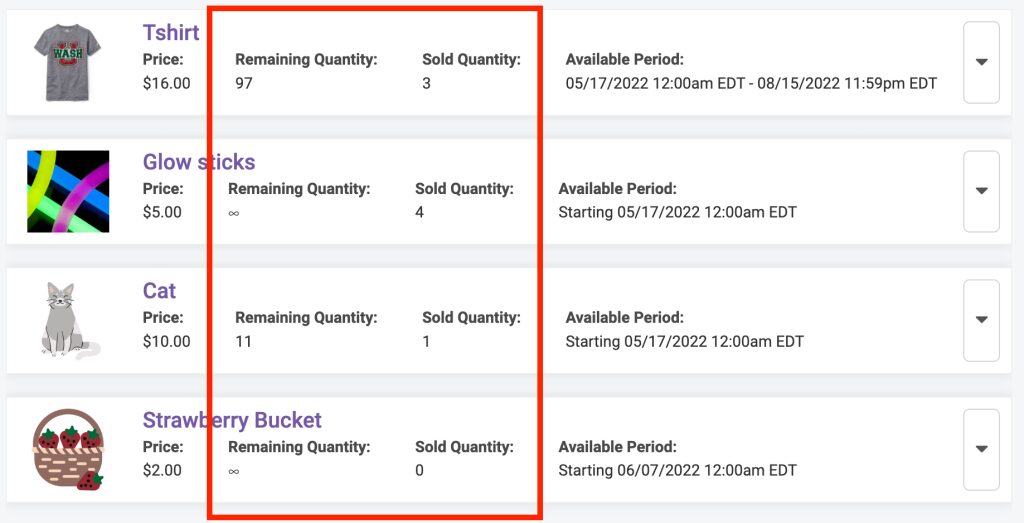Click the neon glow sticks thumbnail
Screen dimensions: 1024x523
pos(68,191)
